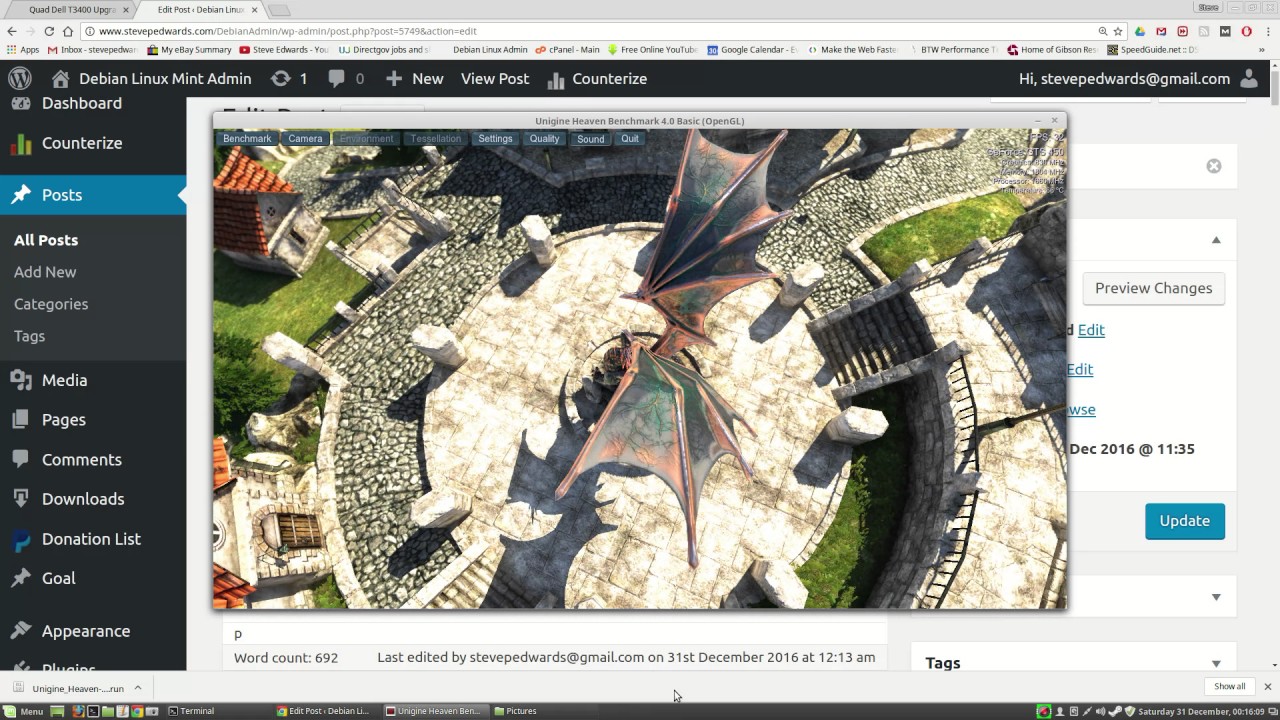Open Comments in the sidebar
This screenshot has height=720, width=1280.
[81, 460]
